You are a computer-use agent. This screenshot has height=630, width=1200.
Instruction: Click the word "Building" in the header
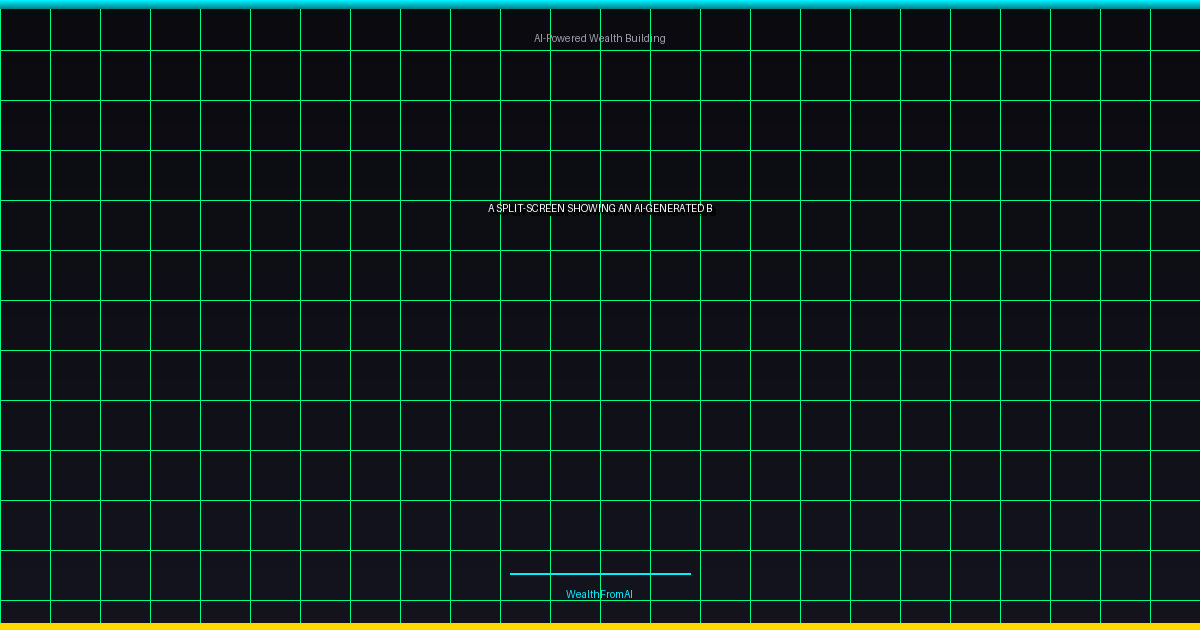(x=645, y=38)
